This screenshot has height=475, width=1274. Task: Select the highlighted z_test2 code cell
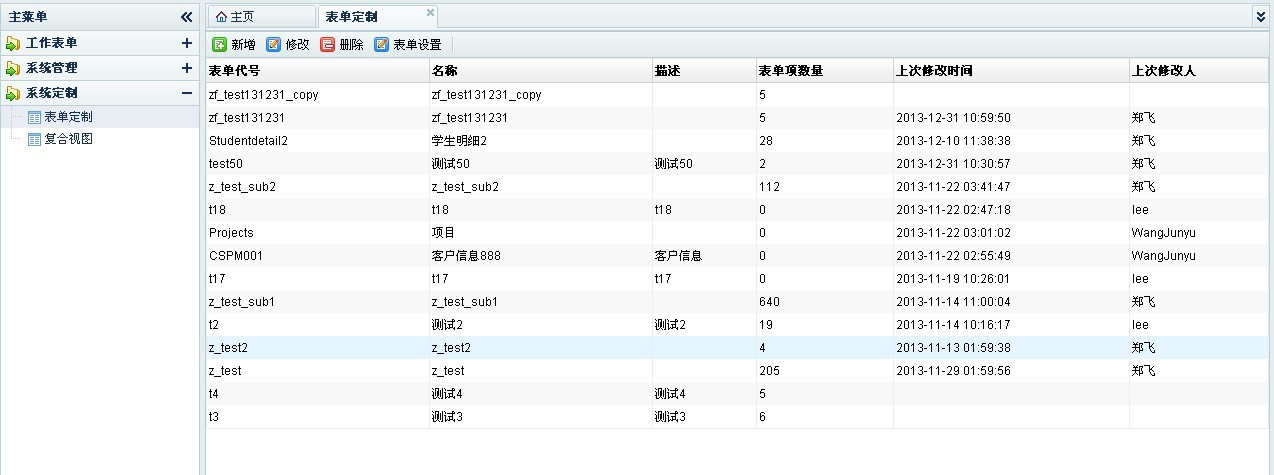(317, 348)
